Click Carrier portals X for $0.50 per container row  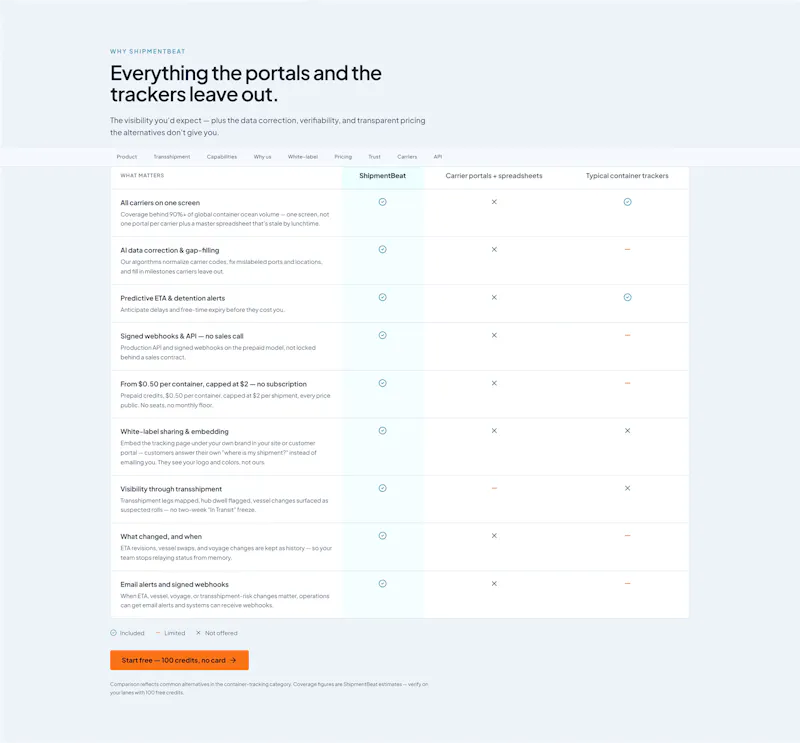[x=494, y=383]
